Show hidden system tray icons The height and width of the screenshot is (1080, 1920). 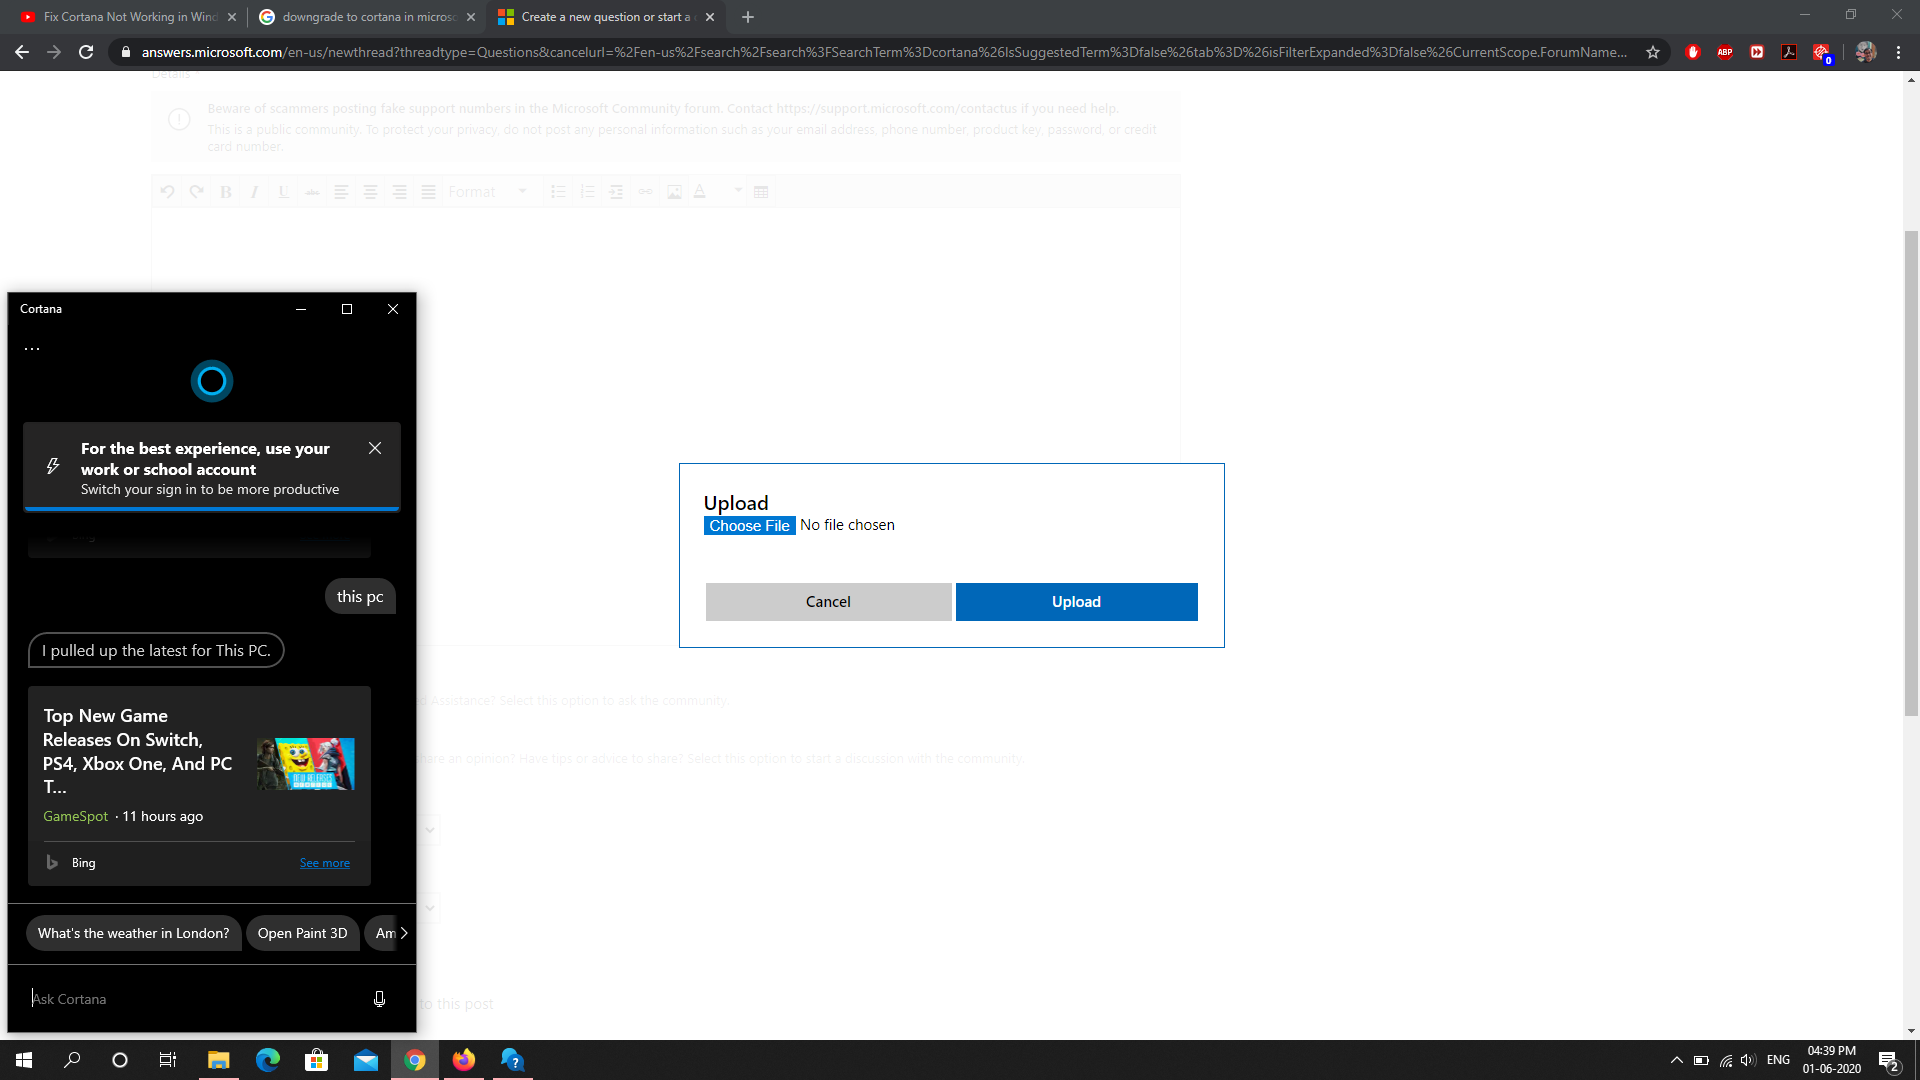pyautogui.click(x=1677, y=1060)
